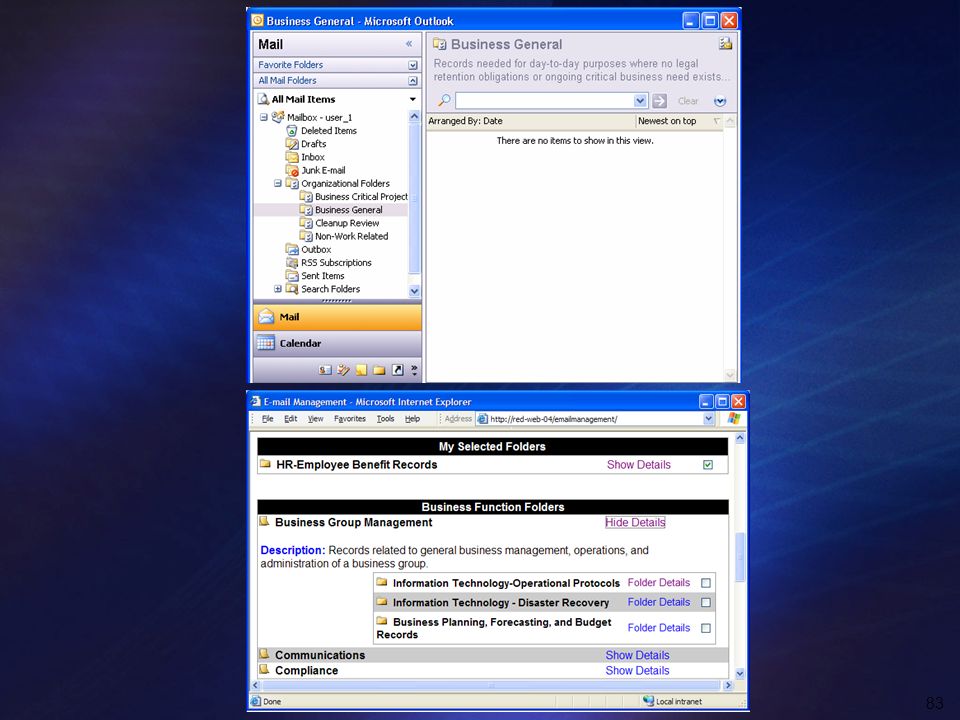Click Folder Details for Business Planning, Forecasting, and Budget
Viewport: 960px width, 720px height.
coord(659,628)
